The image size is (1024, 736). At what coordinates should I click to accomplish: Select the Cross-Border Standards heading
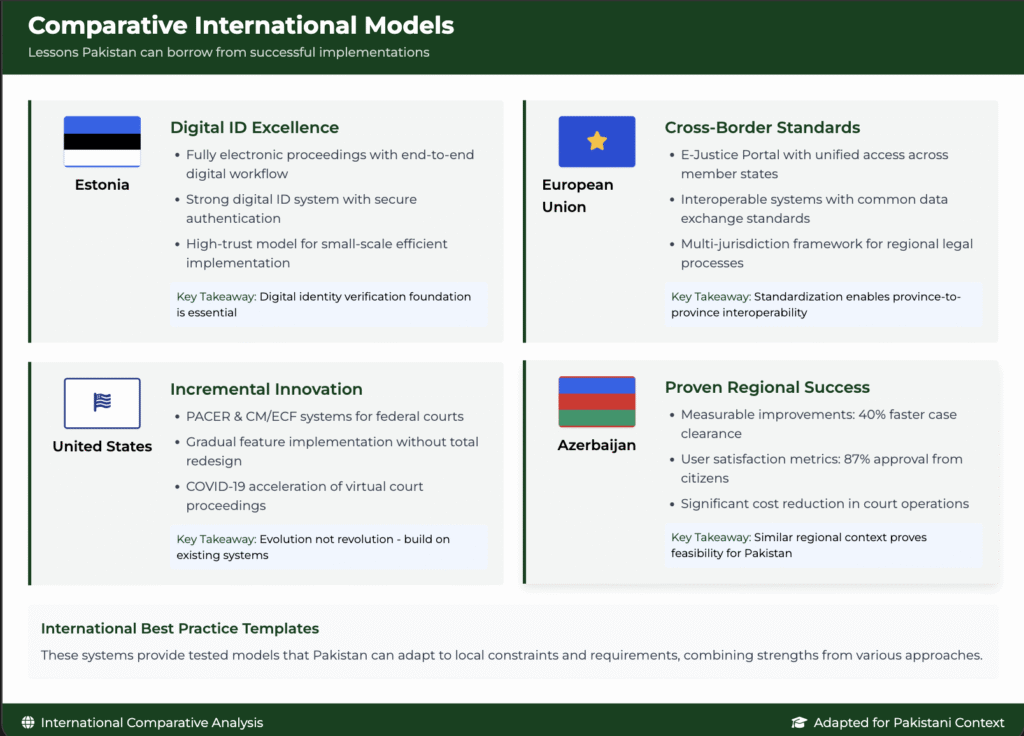point(762,128)
